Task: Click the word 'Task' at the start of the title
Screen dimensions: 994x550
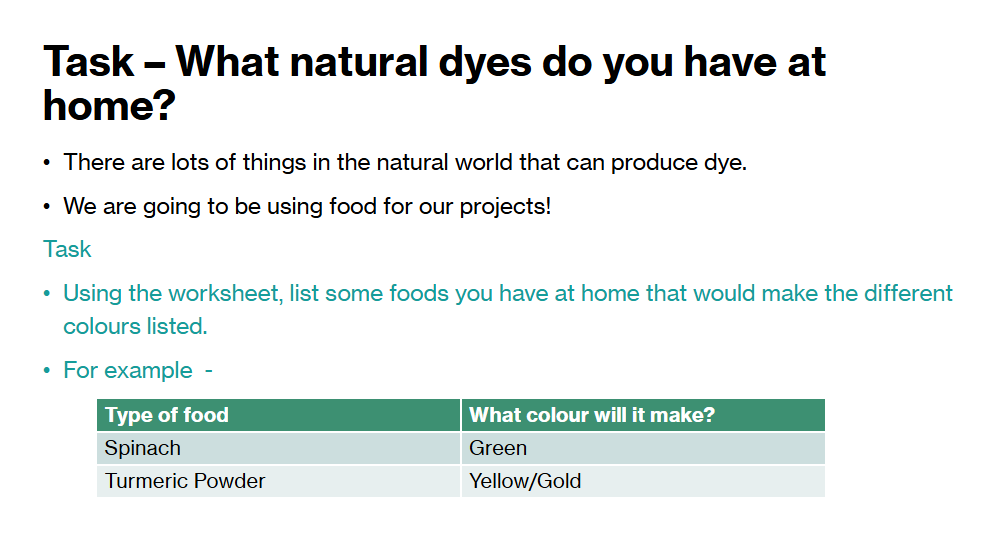Action: [x=89, y=62]
